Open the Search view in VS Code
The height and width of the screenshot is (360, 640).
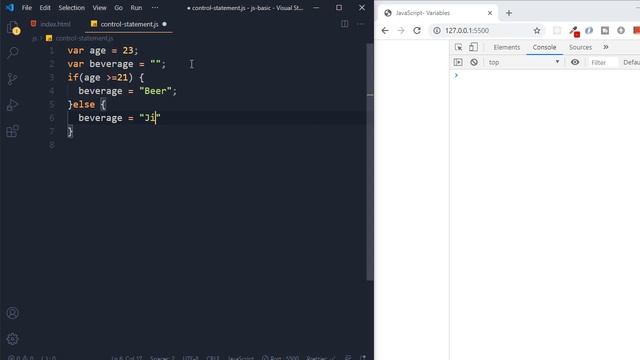click(13, 52)
